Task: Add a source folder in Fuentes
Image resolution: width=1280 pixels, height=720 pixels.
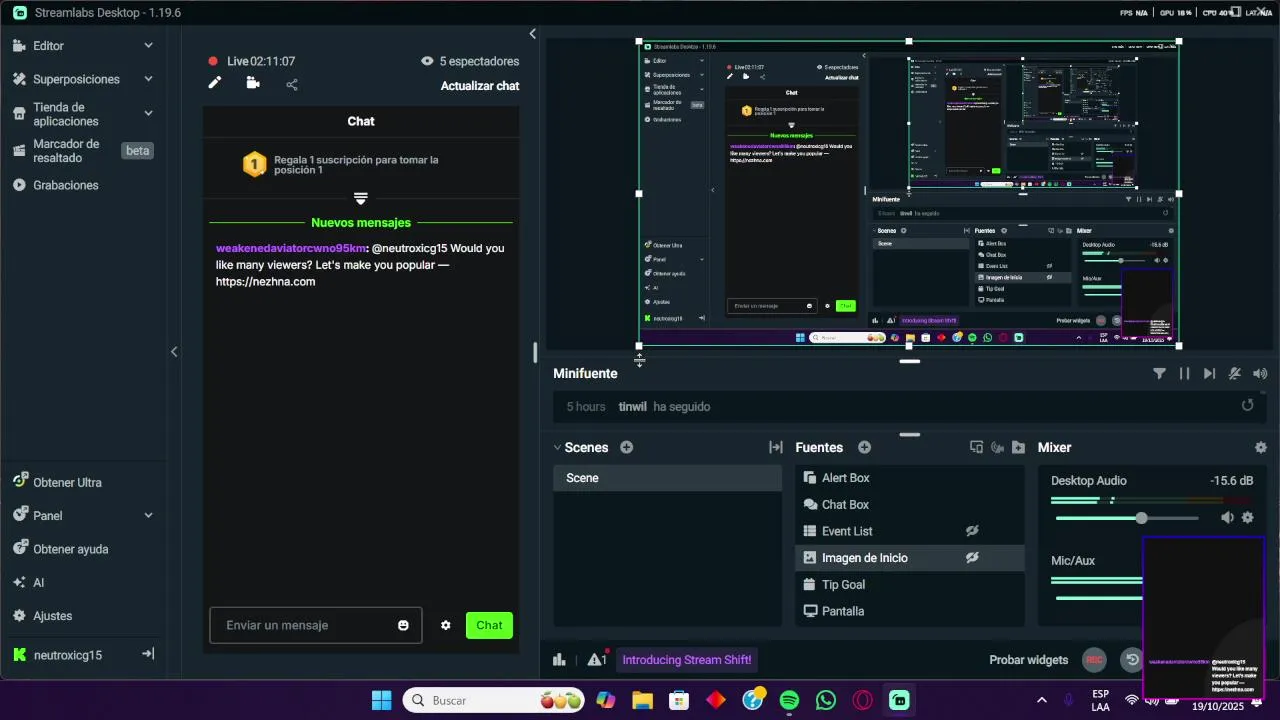Action: [1018, 448]
